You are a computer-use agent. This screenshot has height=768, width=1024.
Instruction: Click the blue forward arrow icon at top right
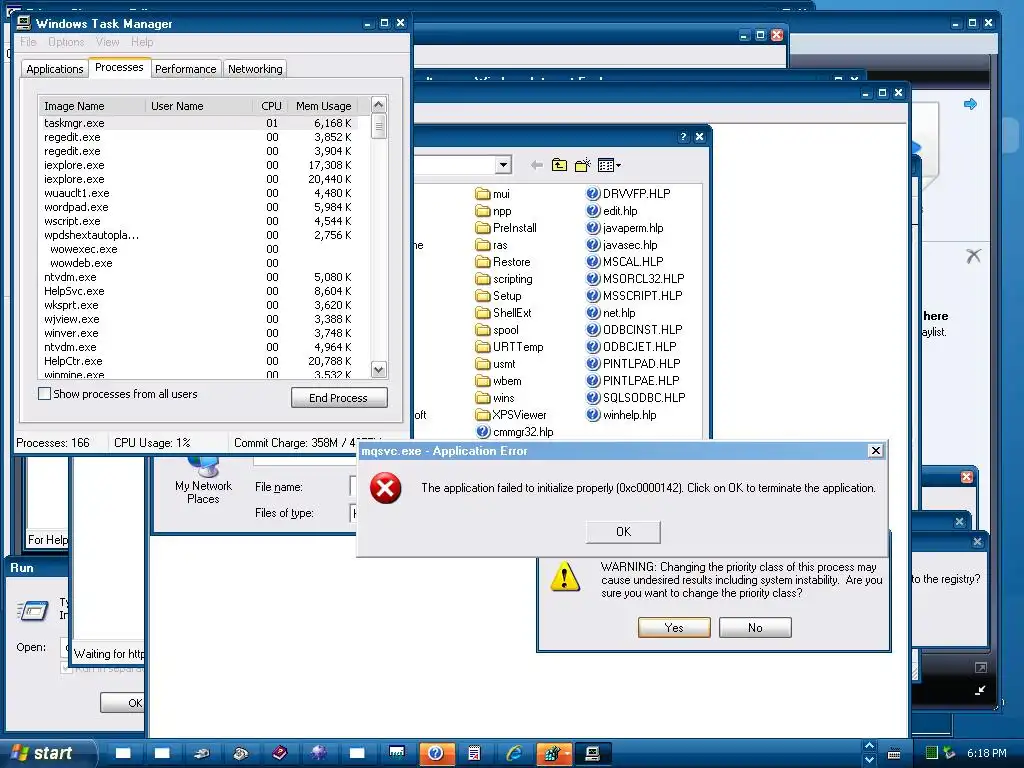pyautogui.click(x=970, y=104)
